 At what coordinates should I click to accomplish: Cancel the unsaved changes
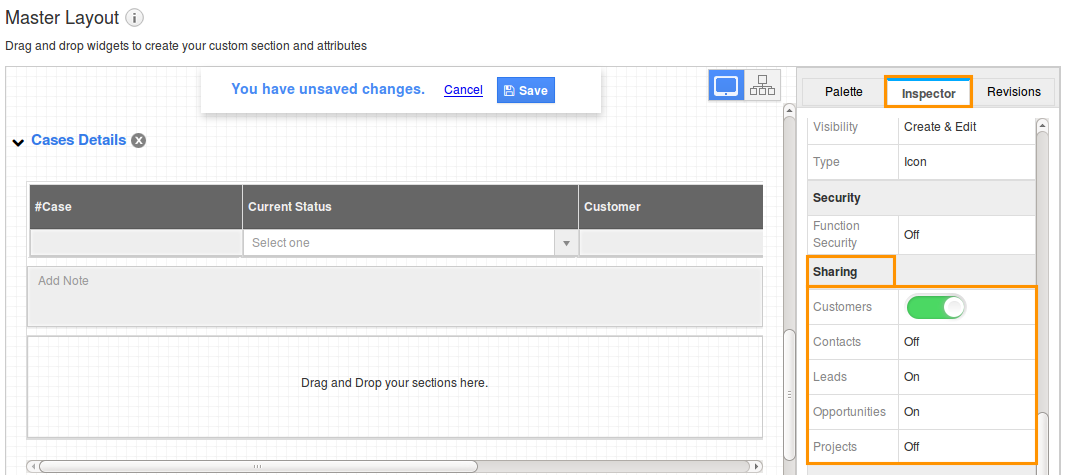(x=463, y=90)
